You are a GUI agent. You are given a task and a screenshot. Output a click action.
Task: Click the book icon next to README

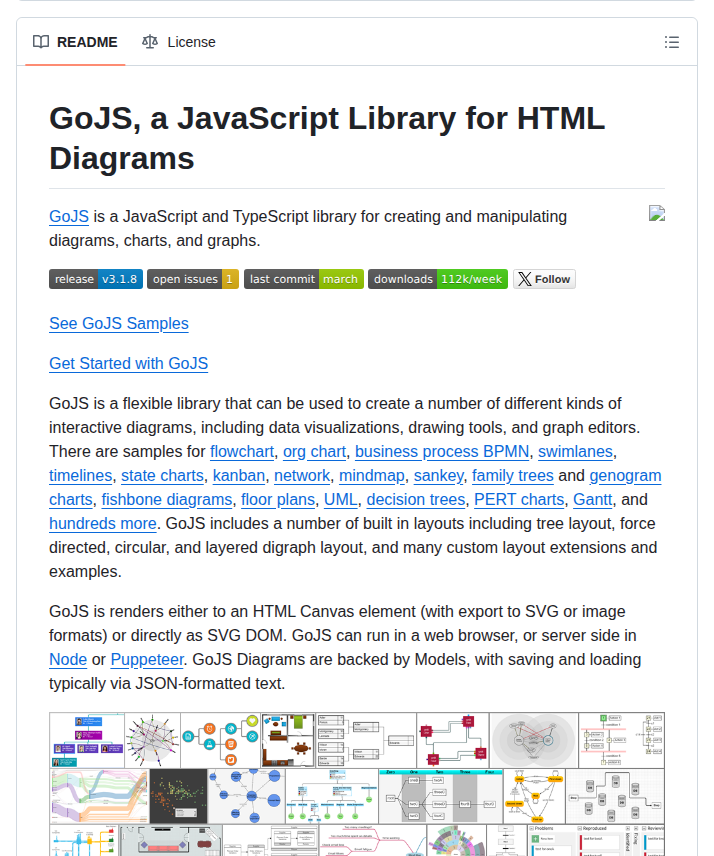(x=41, y=42)
